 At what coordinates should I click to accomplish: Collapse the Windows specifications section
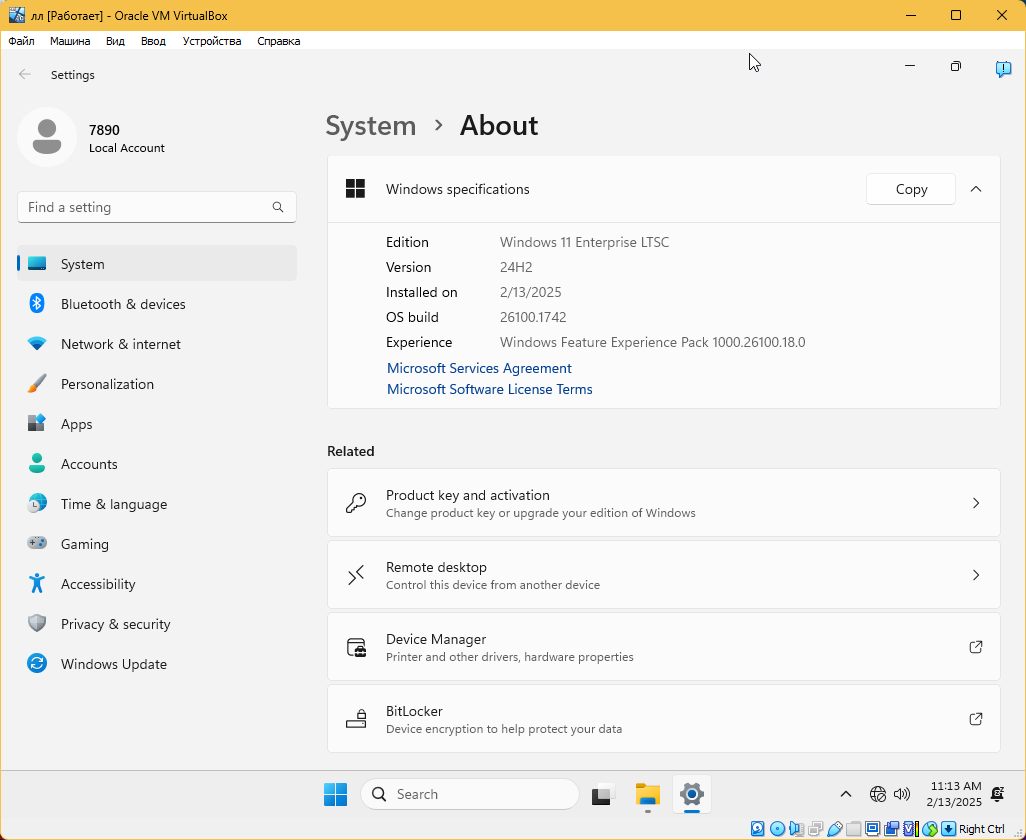976,189
